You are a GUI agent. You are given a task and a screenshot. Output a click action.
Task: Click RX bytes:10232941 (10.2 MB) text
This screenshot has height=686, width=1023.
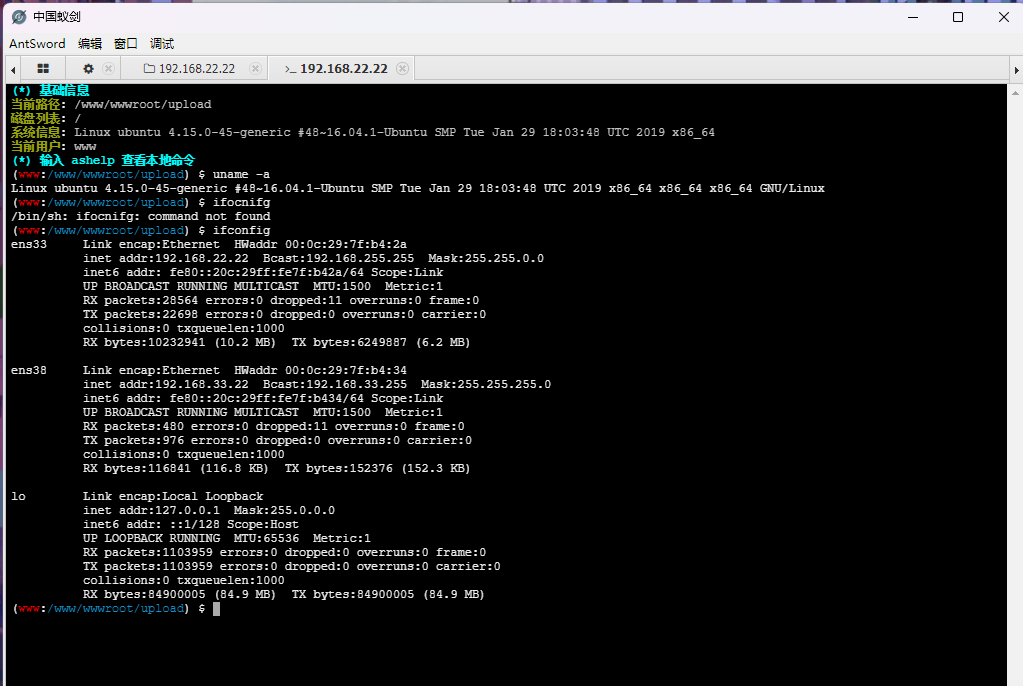tap(179, 342)
